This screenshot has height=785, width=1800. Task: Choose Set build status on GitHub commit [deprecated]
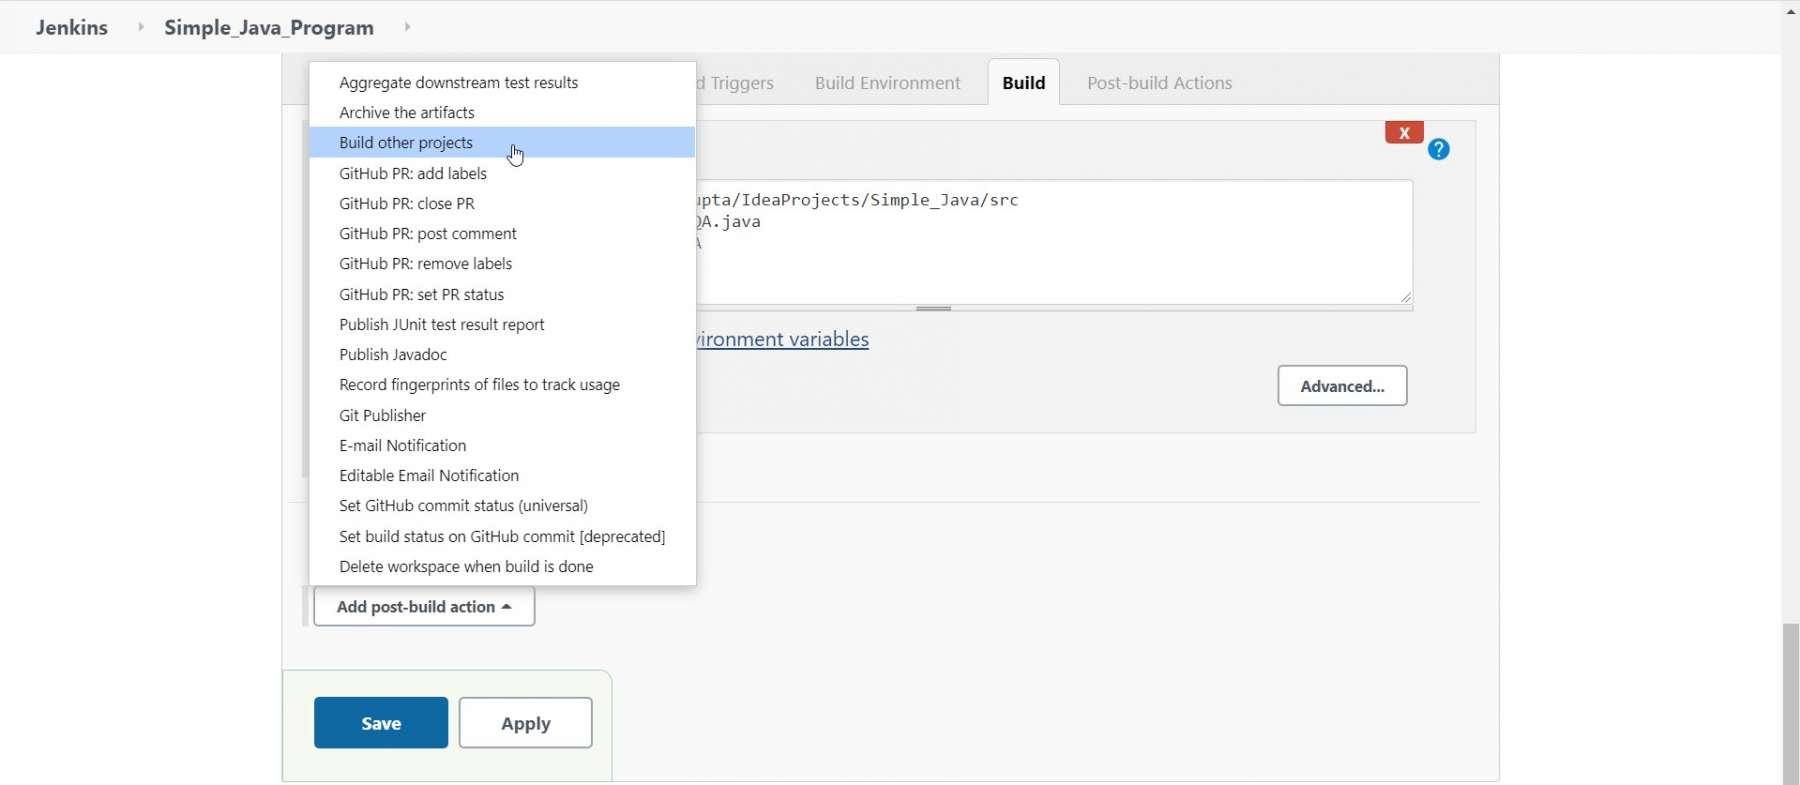pos(502,536)
